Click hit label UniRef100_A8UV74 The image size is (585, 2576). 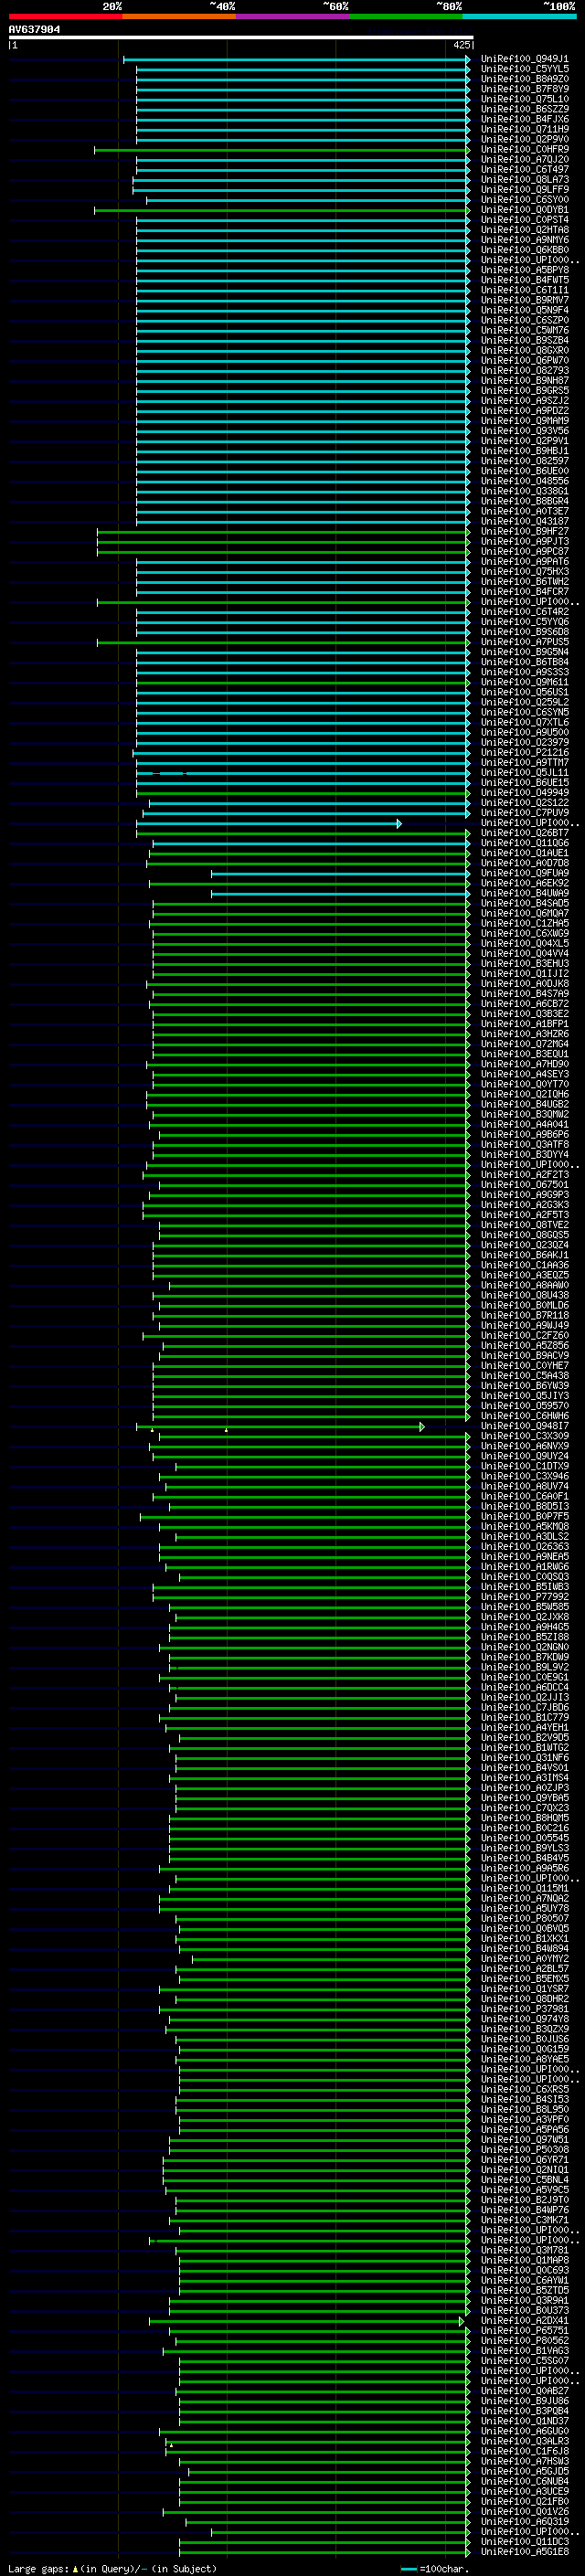(525, 1486)
